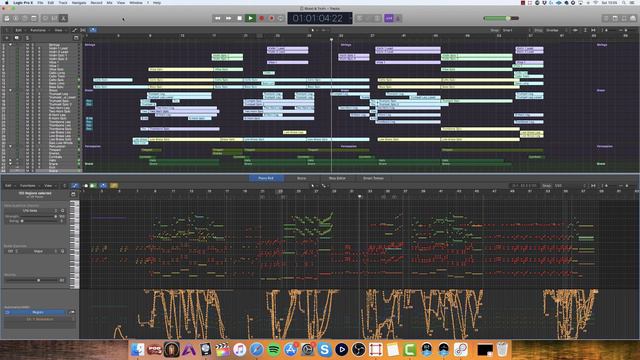Click the add new track plus button
Viewport: 640px width, 360px height.
[x=7, y=38]
